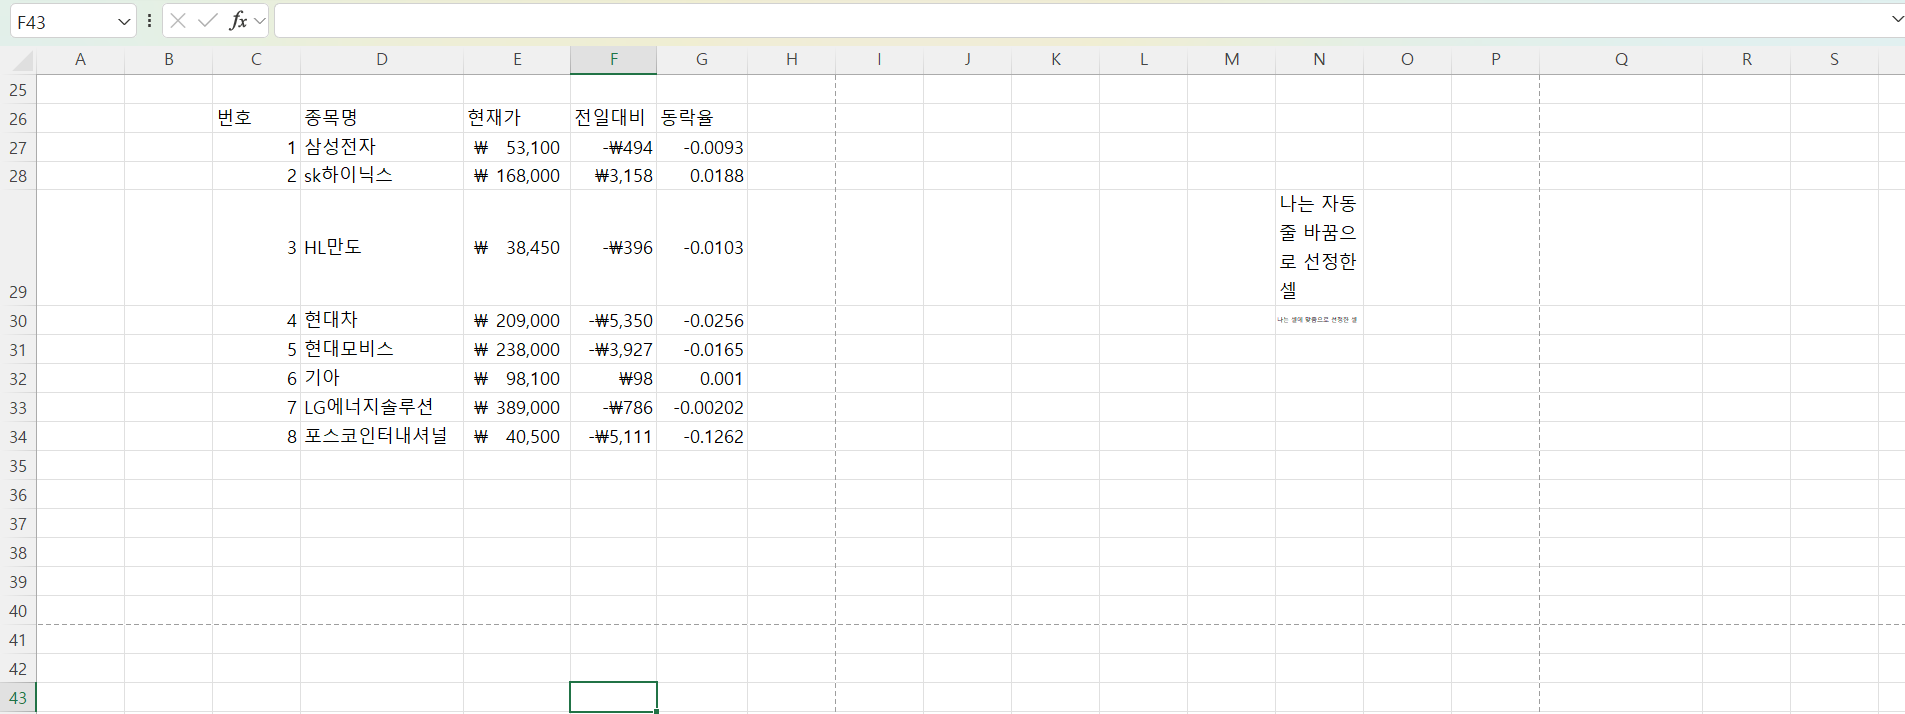1905x714 pixels.
Task: Select the 포스코인터내셔널 cell
Action: 382,436
